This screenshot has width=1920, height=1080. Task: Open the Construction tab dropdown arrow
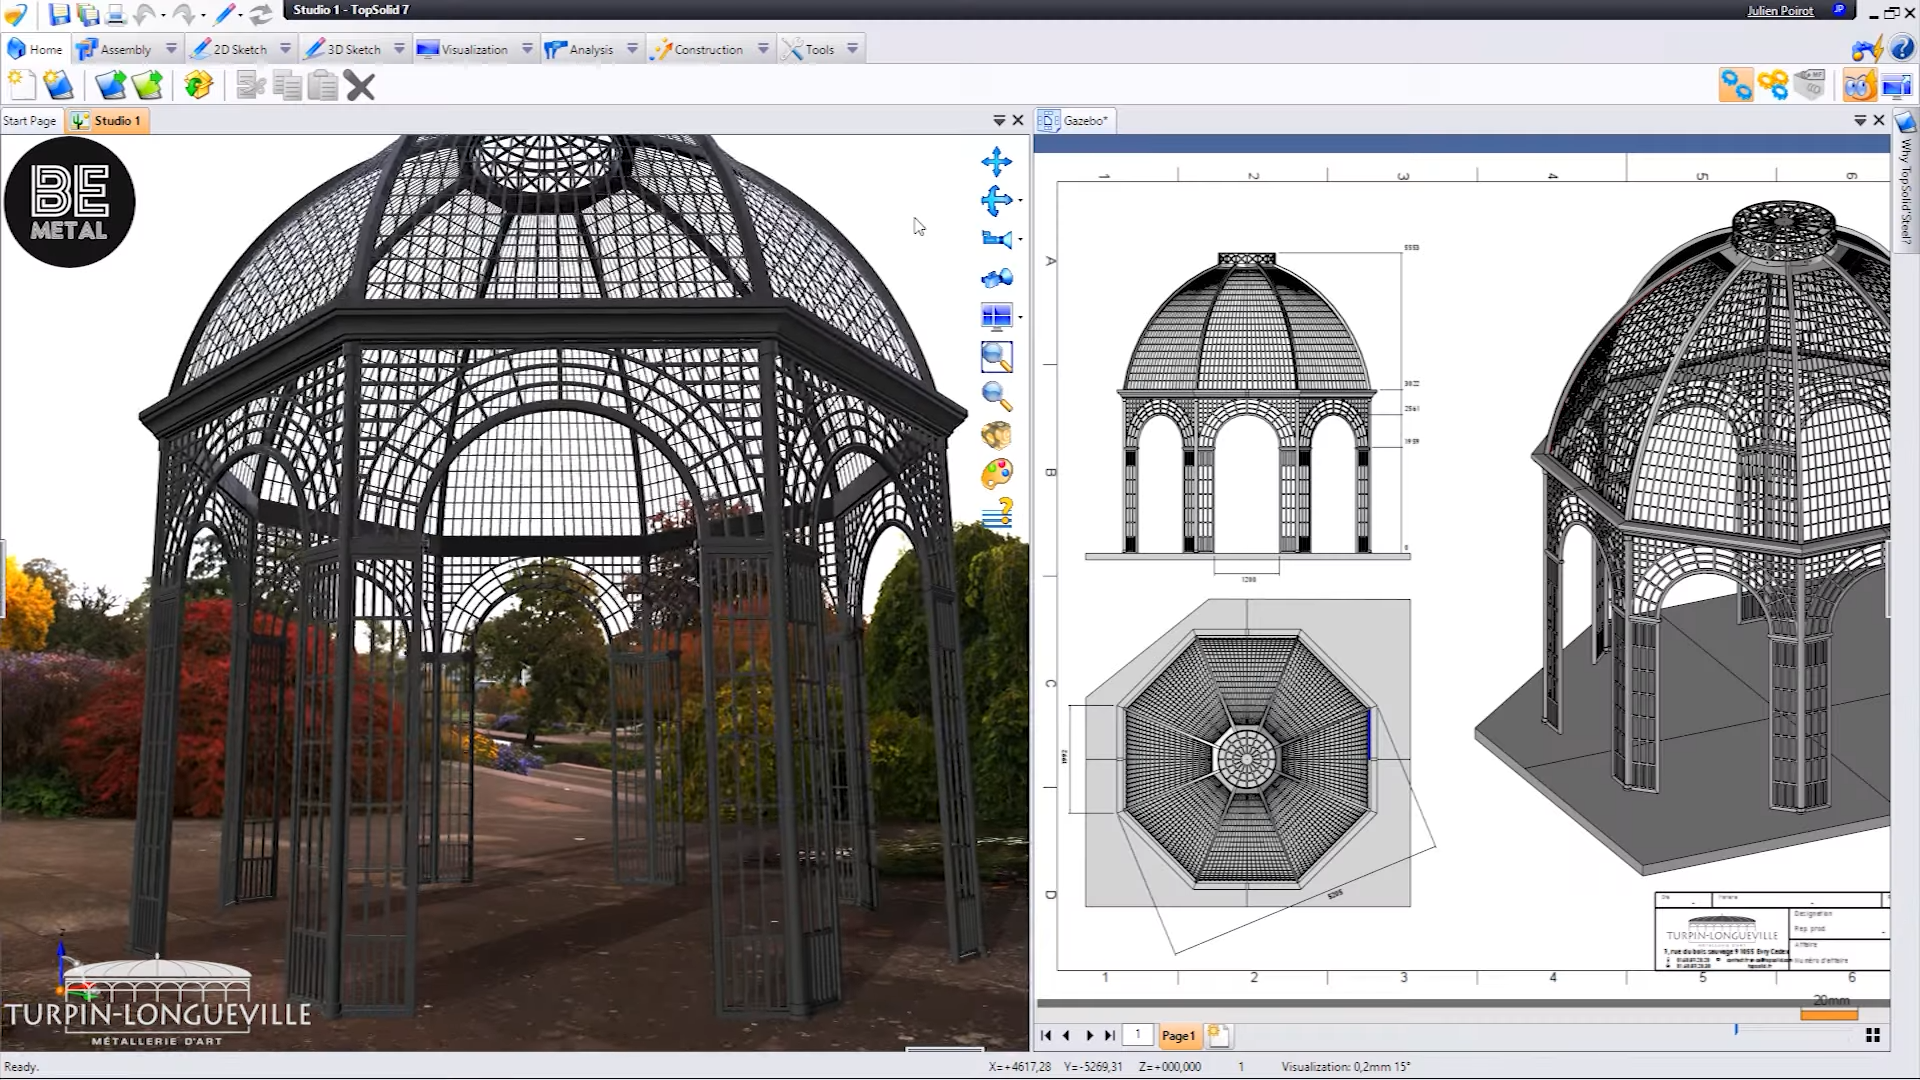[763, 49]
